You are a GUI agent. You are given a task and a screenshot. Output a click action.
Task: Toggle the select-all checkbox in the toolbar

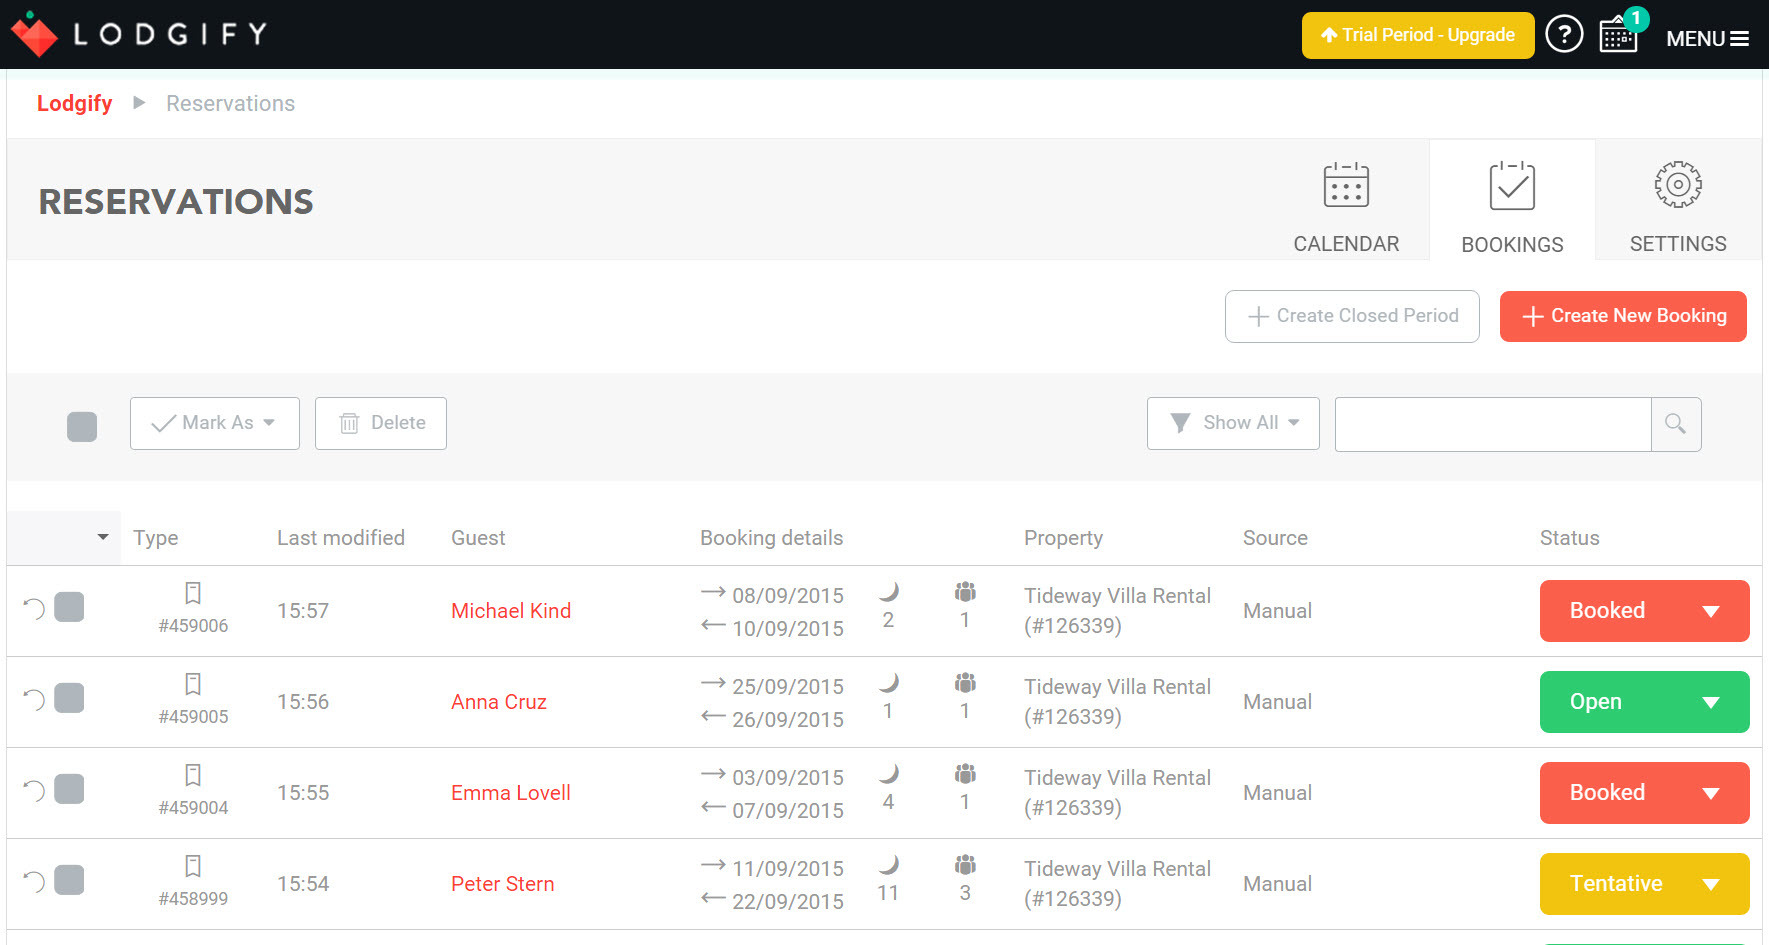tap(82, 427)
